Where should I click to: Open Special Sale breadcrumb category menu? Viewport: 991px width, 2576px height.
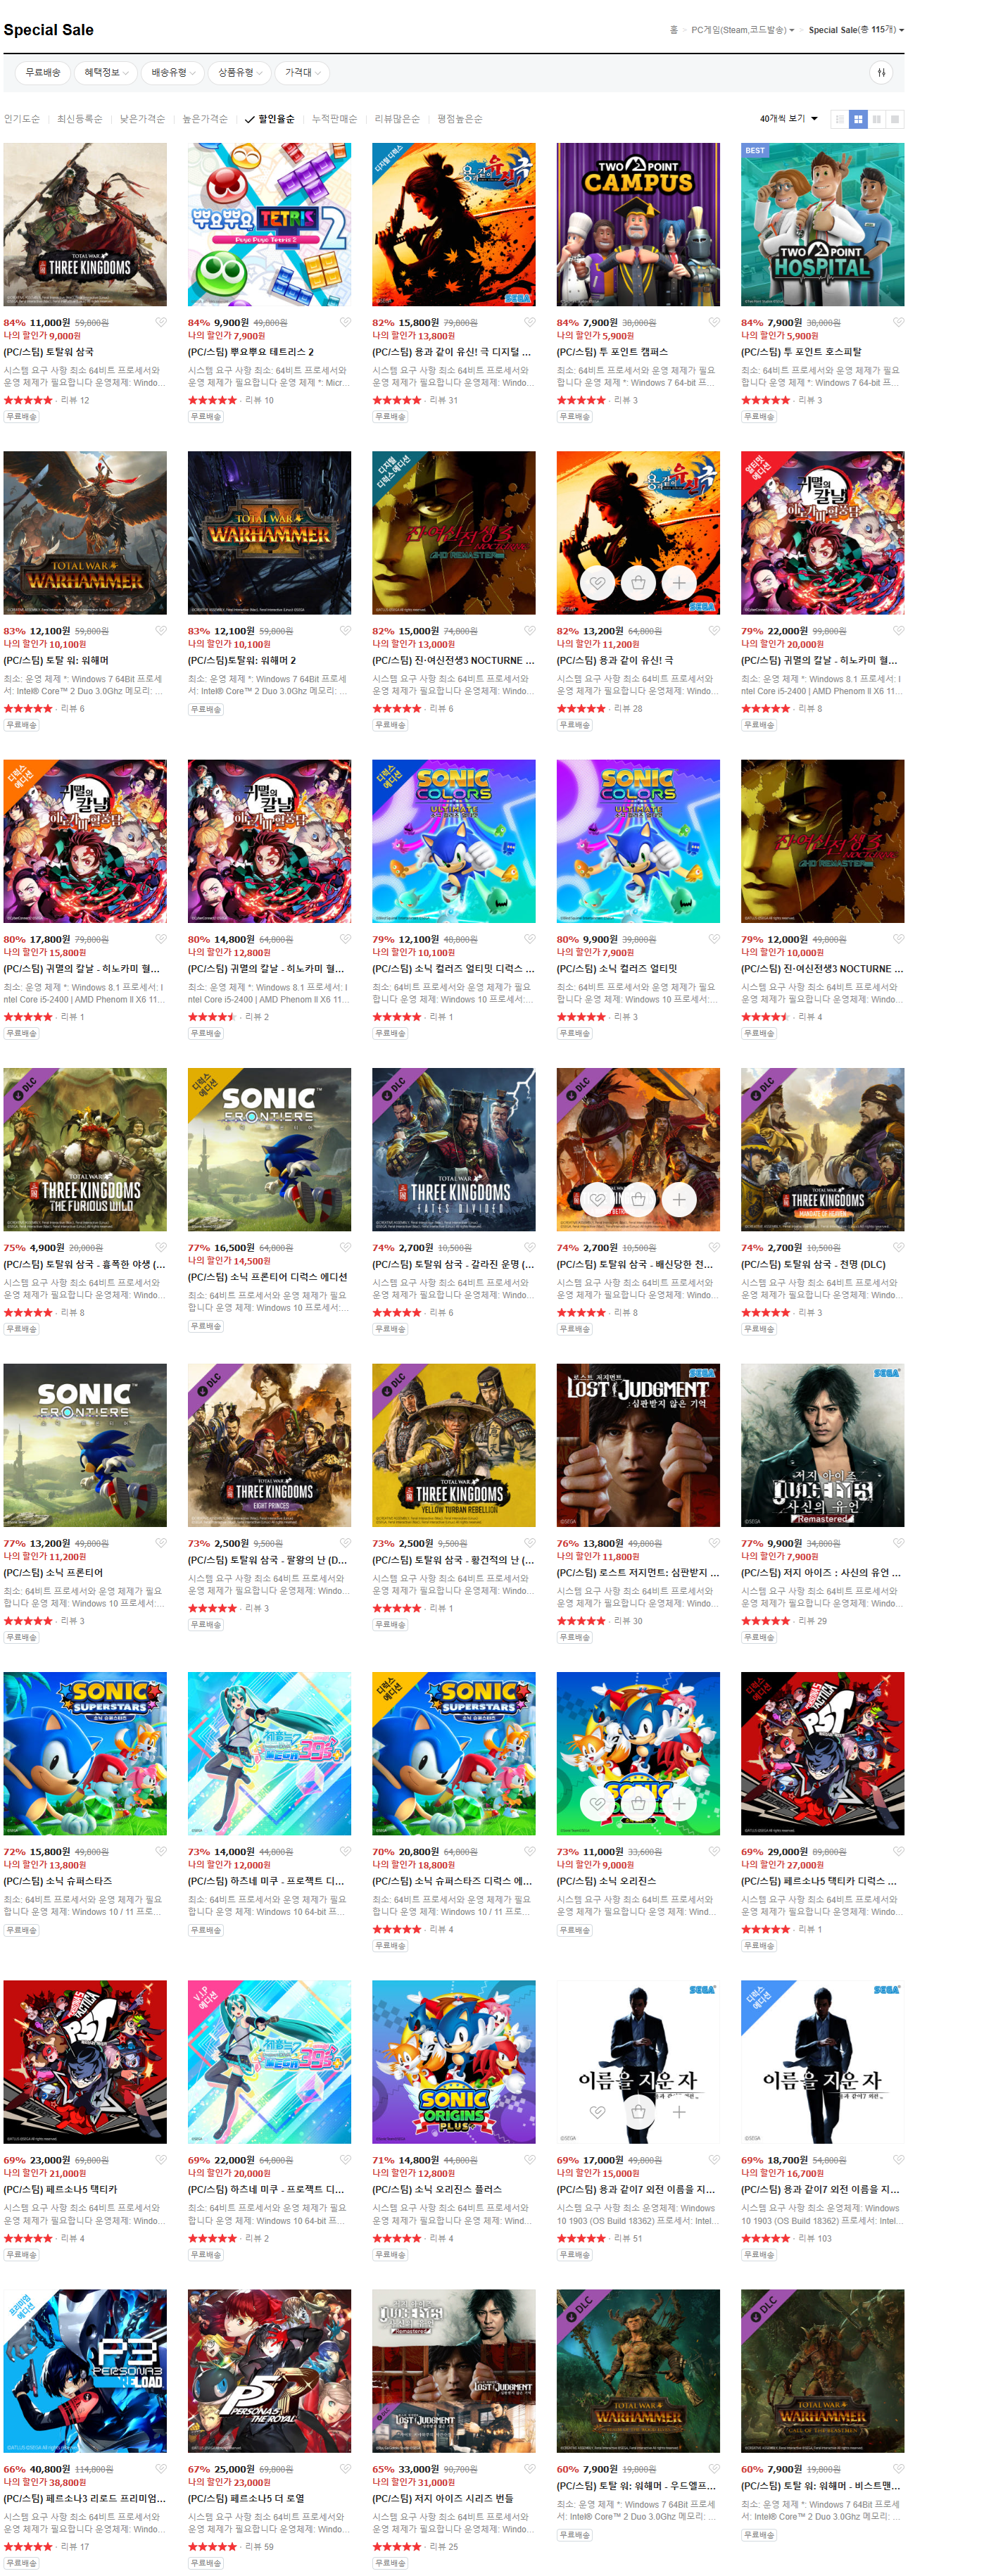pos(856,30)
